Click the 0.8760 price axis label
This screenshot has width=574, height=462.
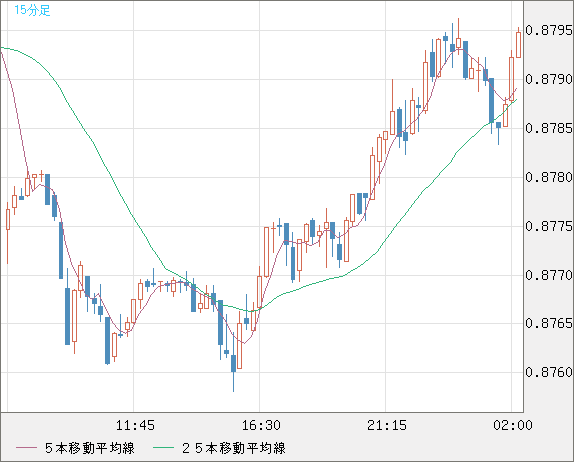click(549, 372)
